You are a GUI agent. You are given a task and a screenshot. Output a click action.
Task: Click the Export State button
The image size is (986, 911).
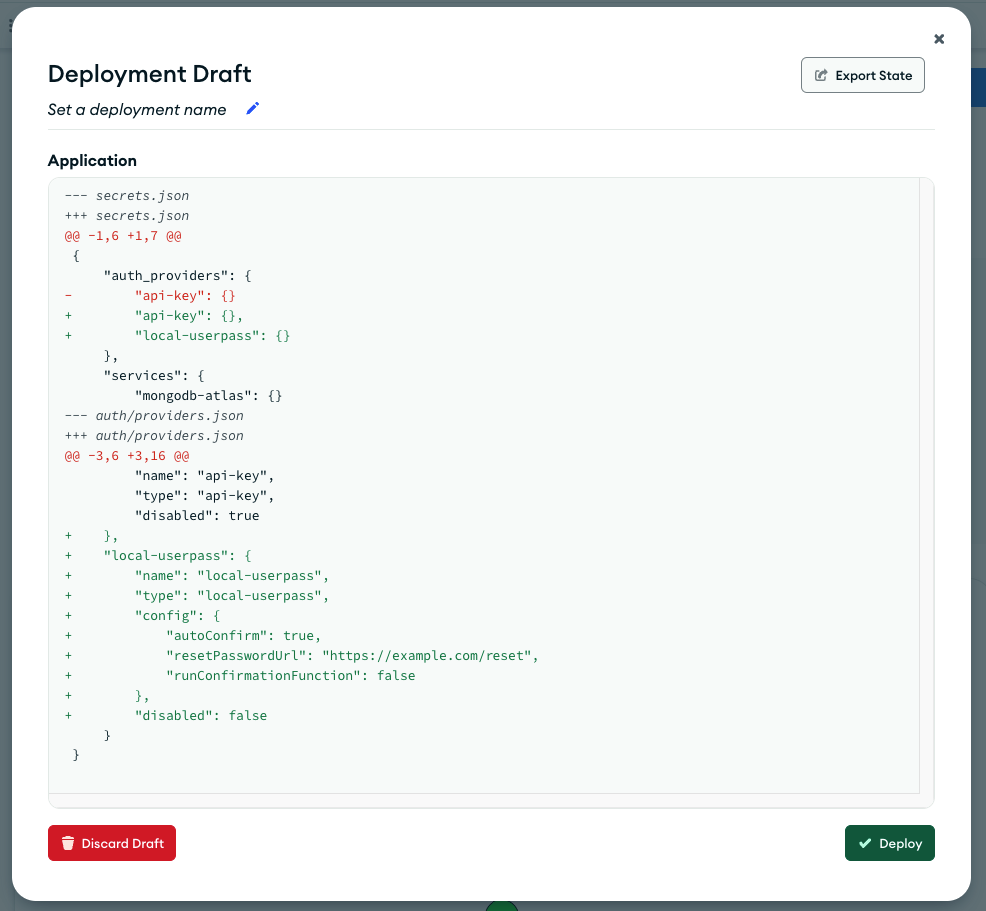[862, 75]
